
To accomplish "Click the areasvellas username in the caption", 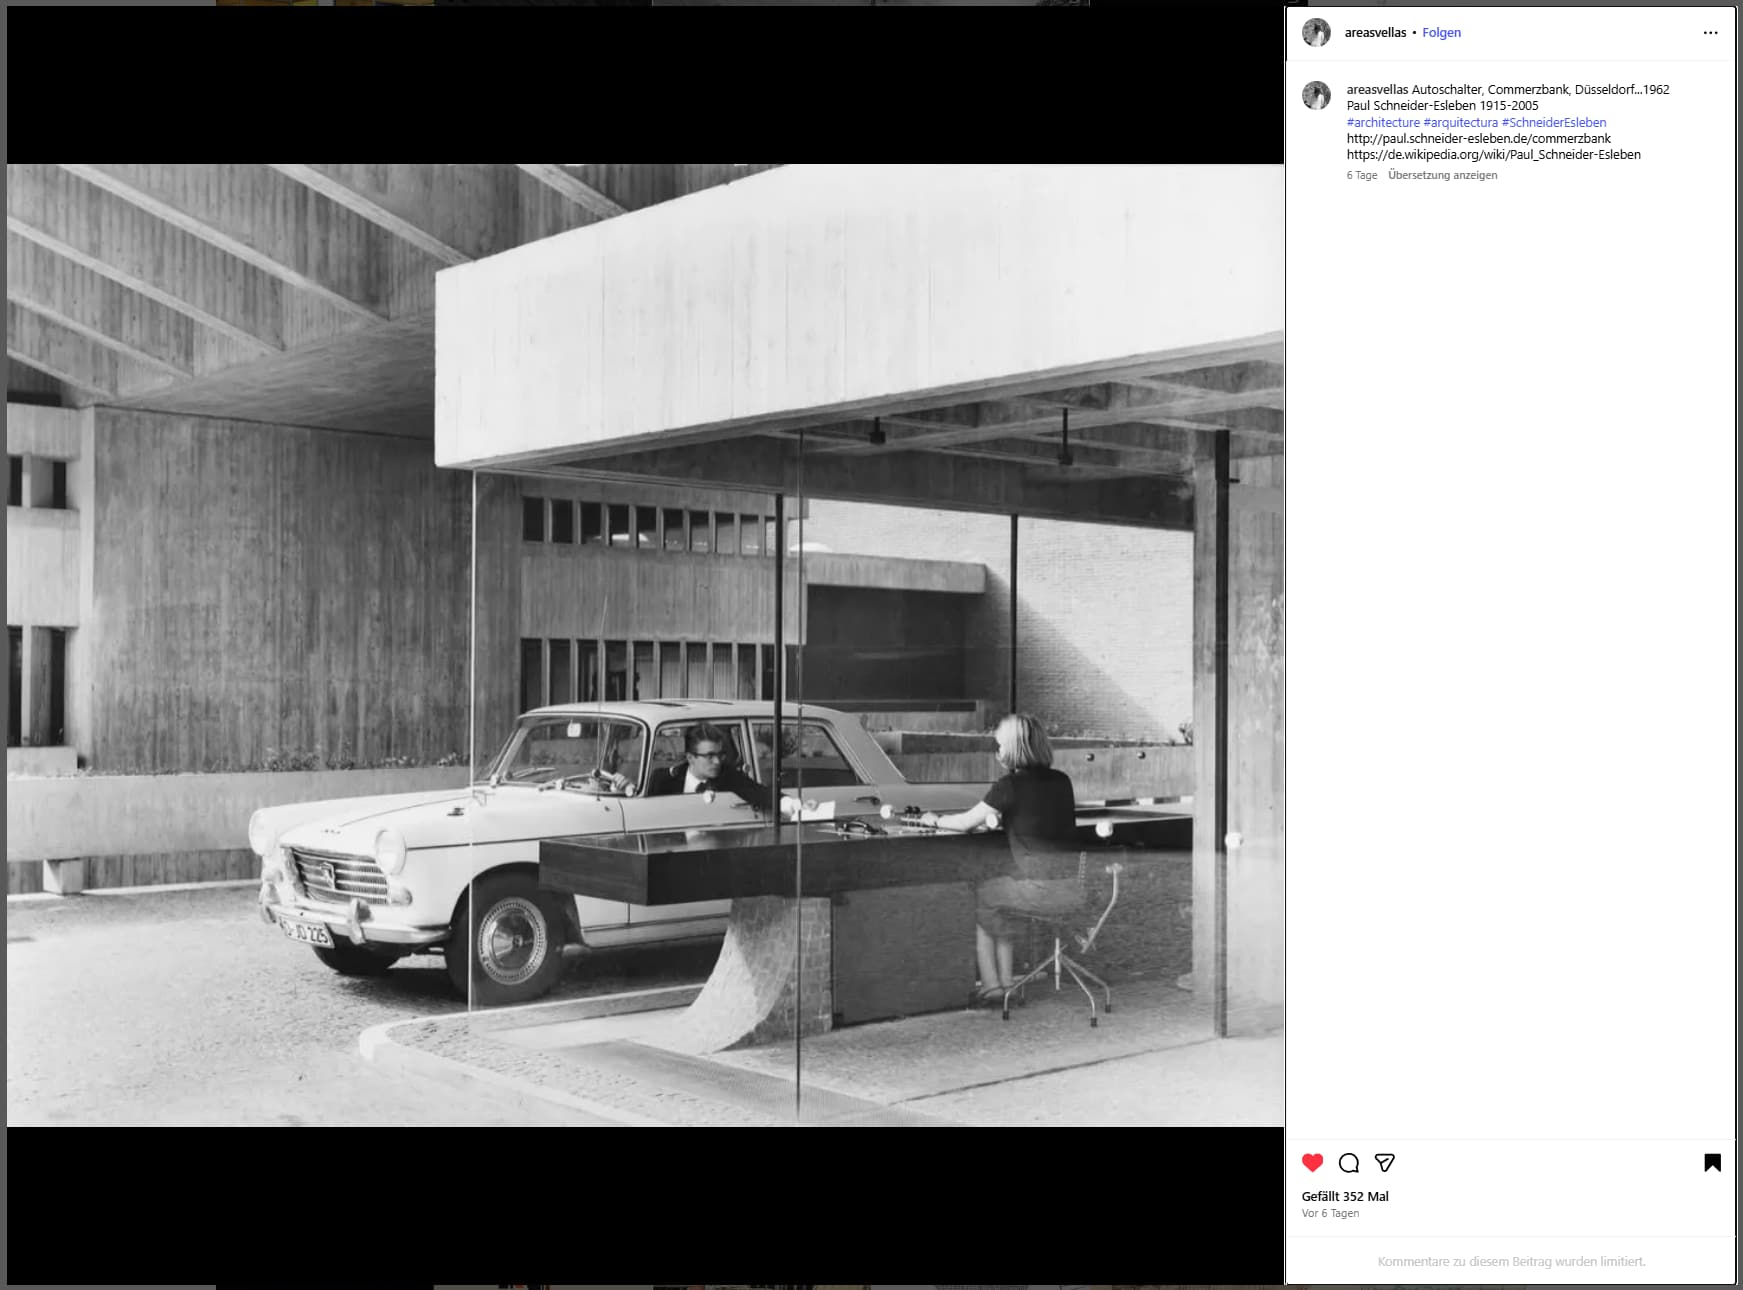I will [1377, 90].
